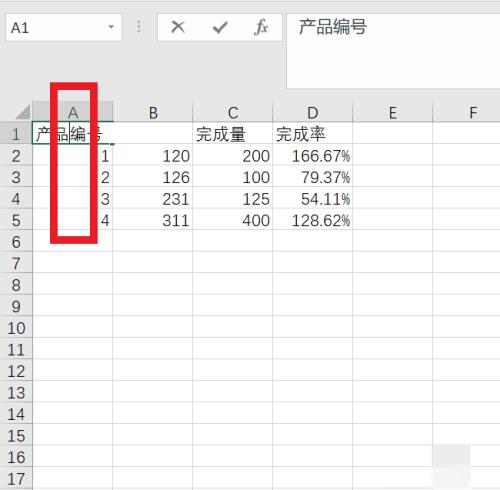Select row 15 header
Screen dimensions: 500x490
pyautogui.click(x=16, y=435)
